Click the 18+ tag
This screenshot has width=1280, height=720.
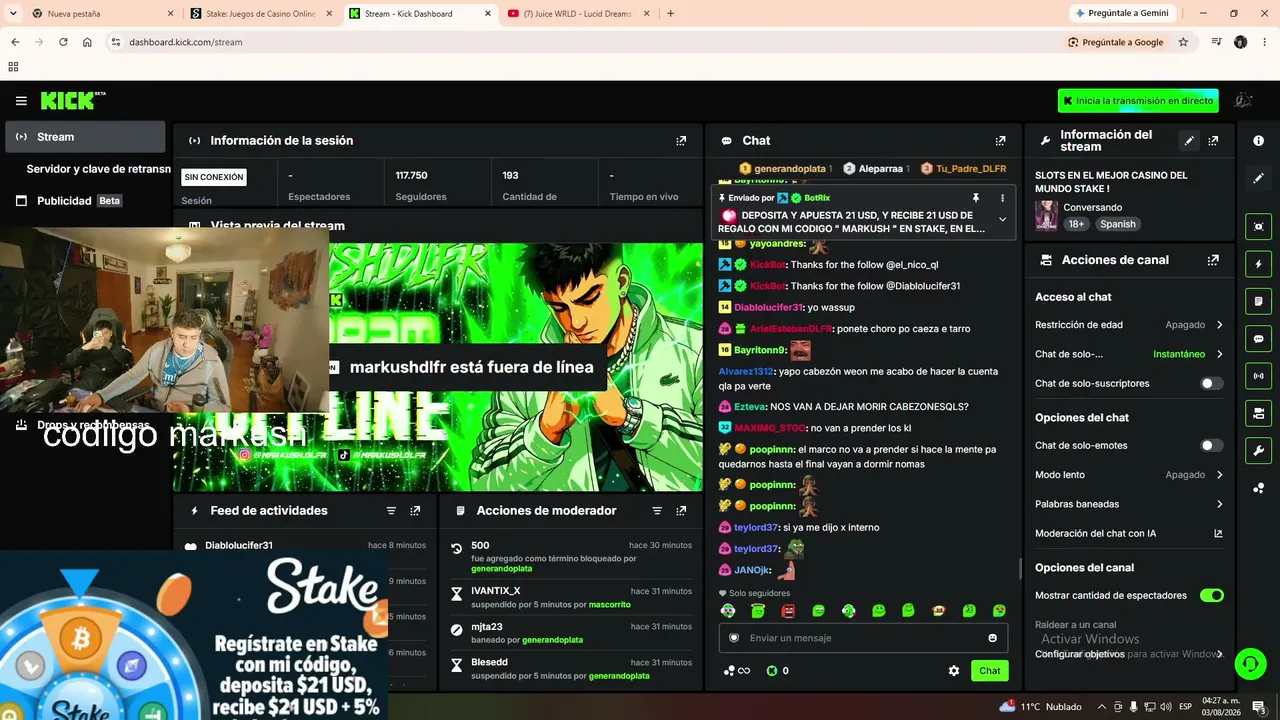[1076, 225]
